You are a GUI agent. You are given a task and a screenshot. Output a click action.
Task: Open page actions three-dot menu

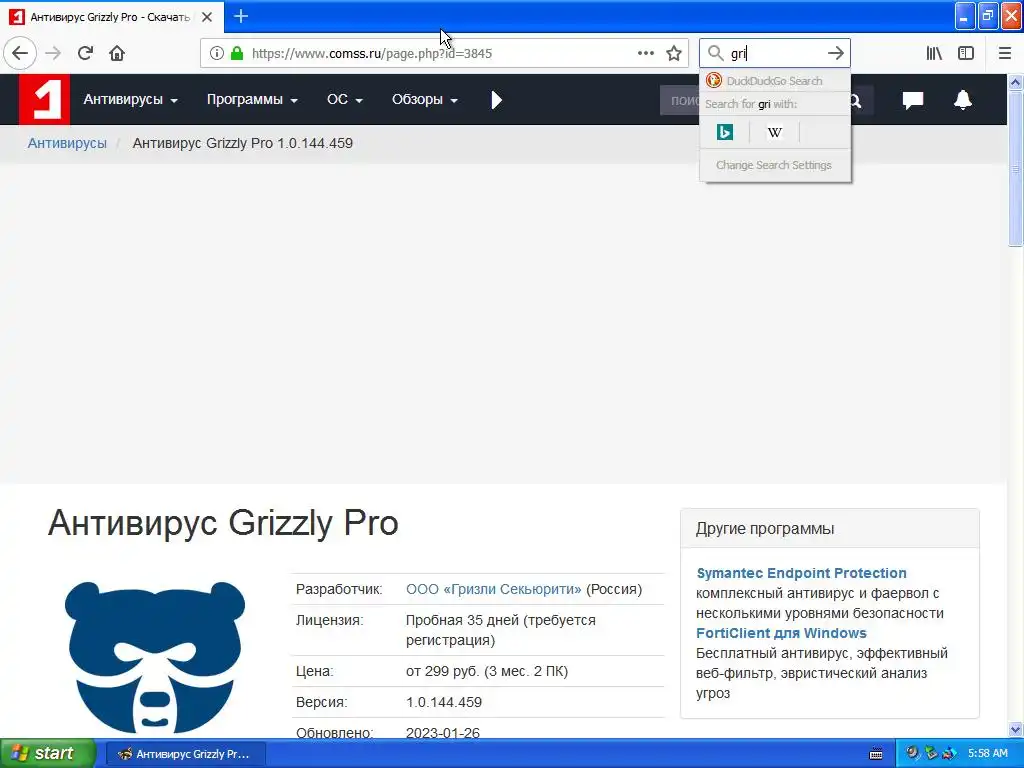645,54
